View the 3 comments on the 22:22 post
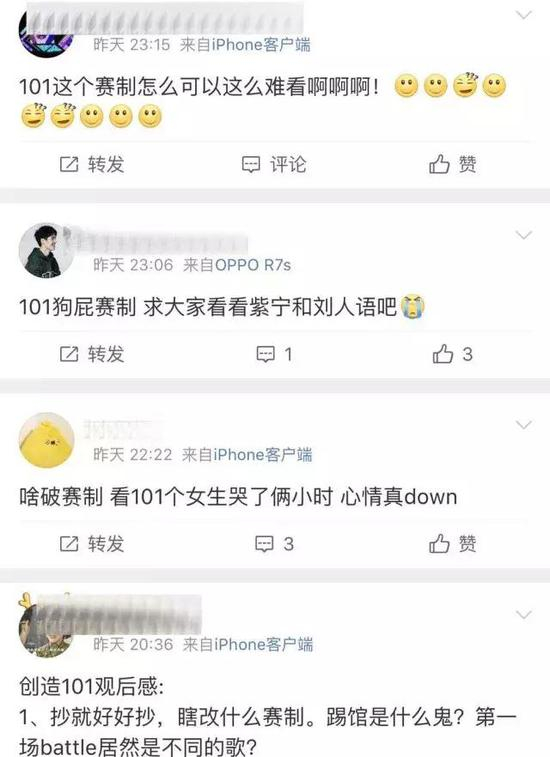 [x=274, y=544]
